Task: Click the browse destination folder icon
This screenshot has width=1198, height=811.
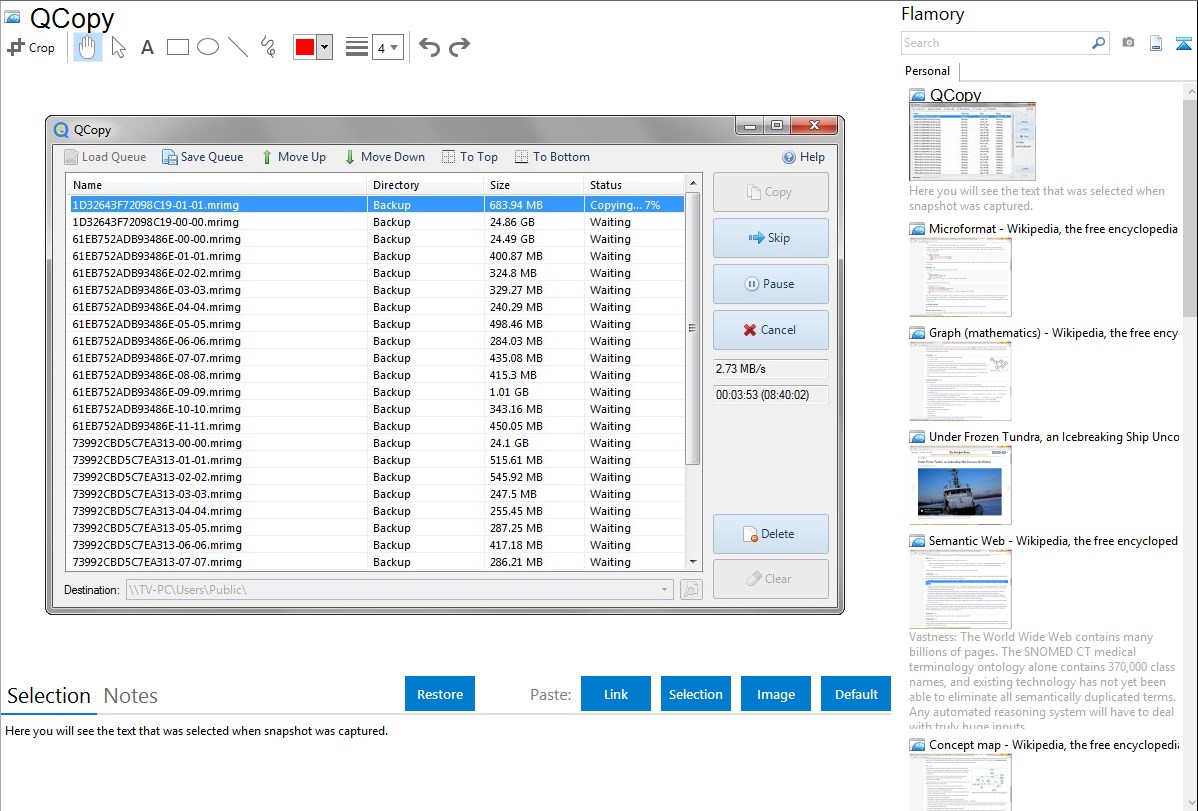Action: [x=691, y=589]
